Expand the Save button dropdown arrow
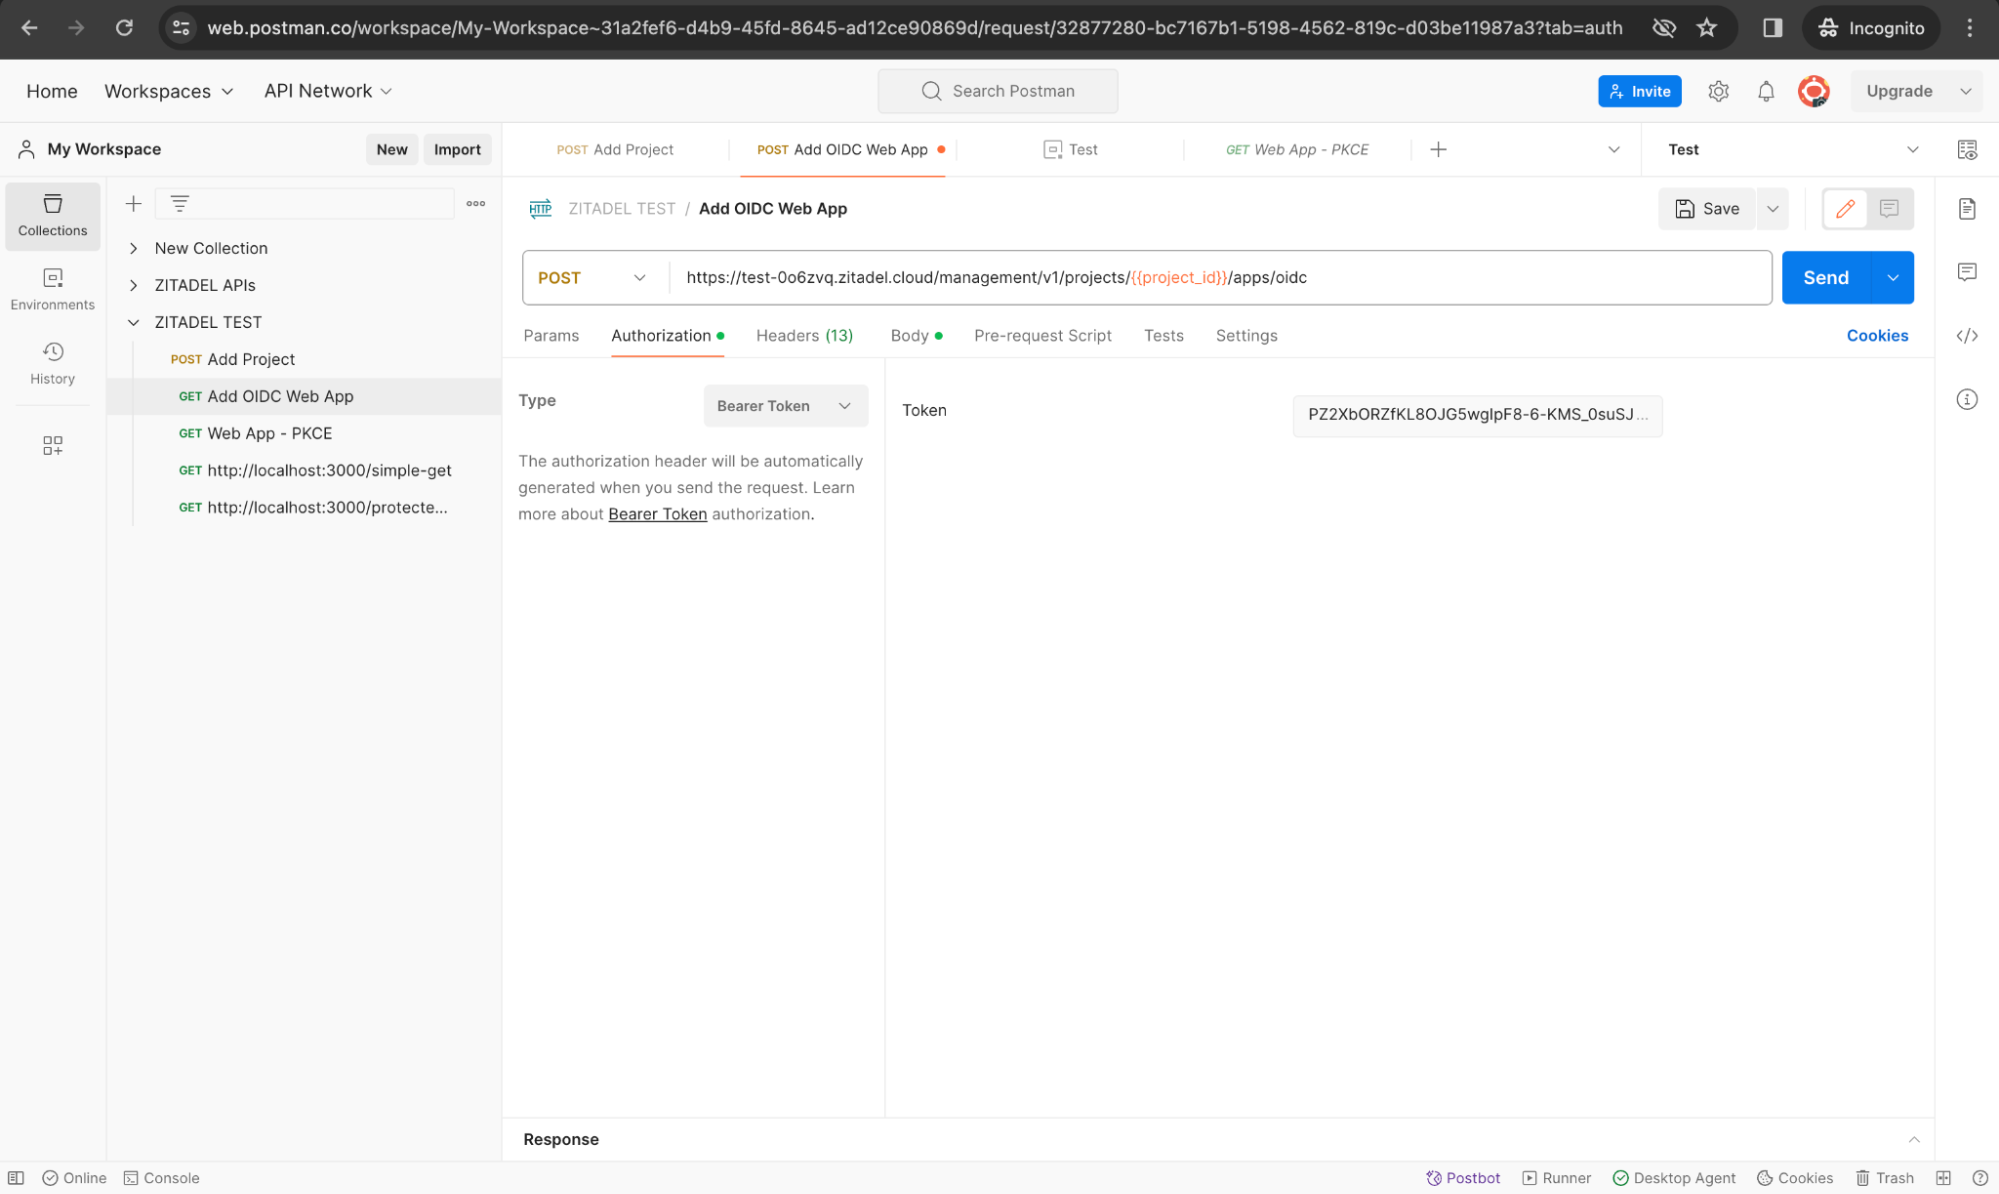 coord(1770,209)
